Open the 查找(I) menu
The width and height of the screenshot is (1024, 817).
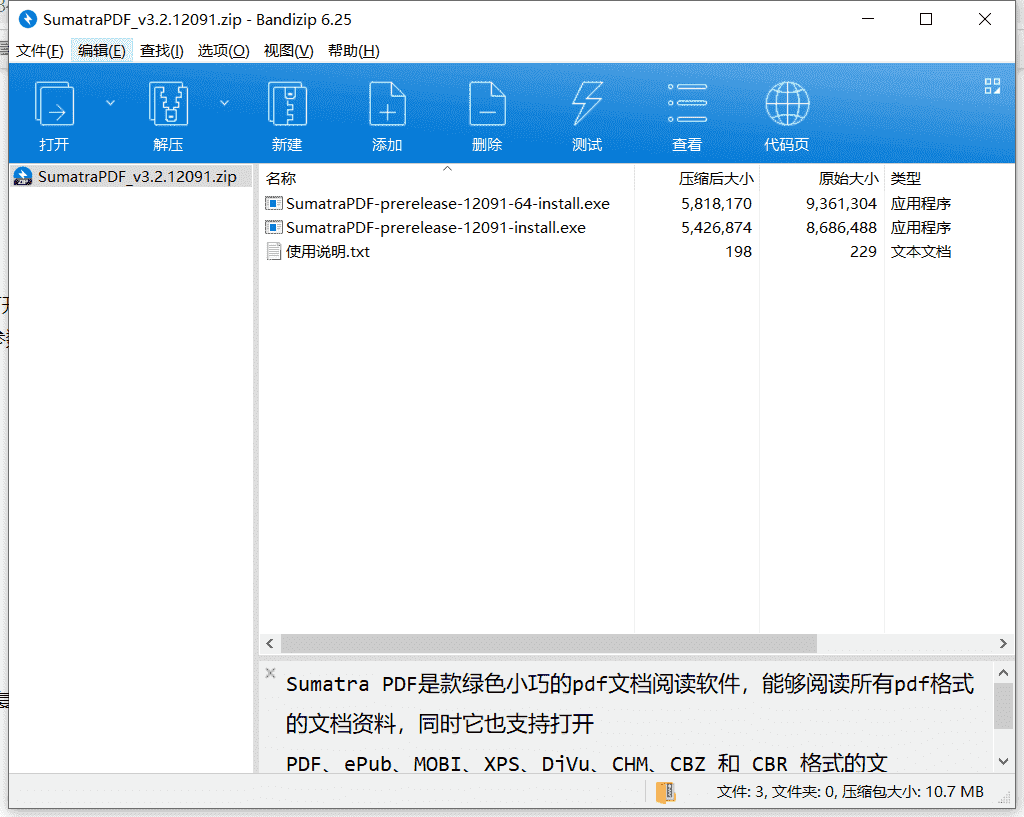161,51
